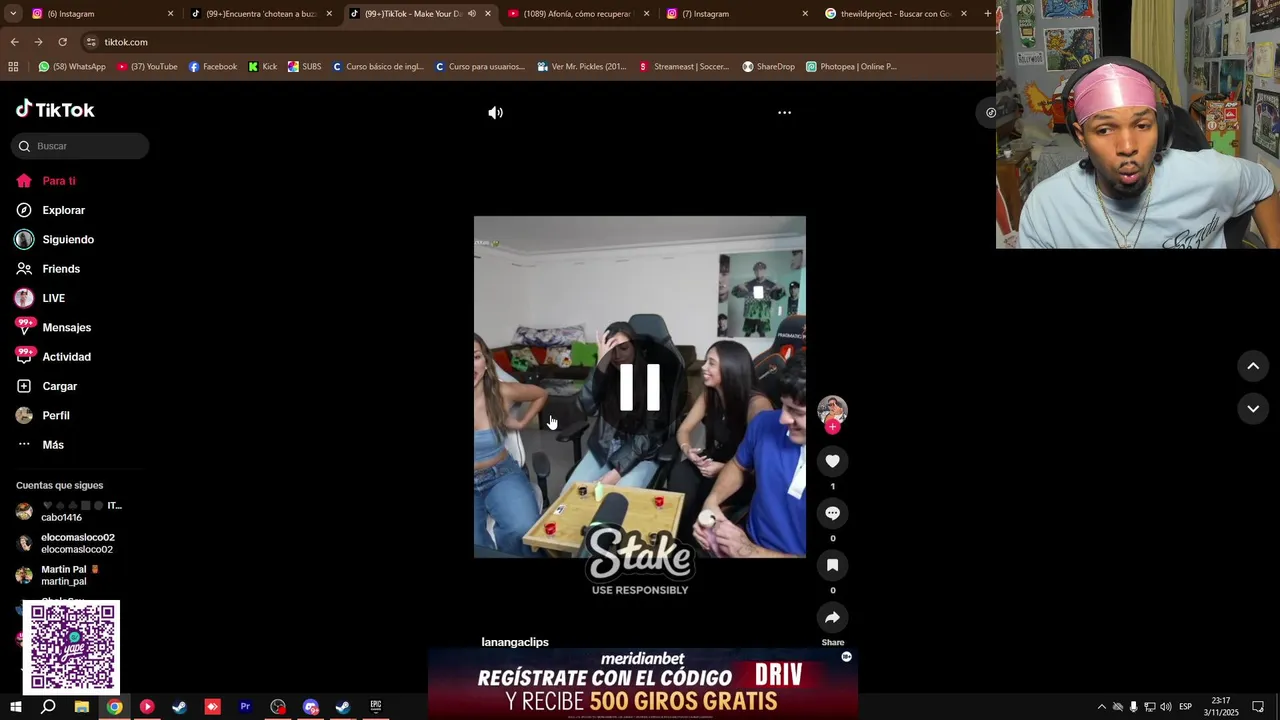Viewport: 1280px width, 720px height.
Task: Follow creator via red plus badge
Action: [x=832, y=427]
